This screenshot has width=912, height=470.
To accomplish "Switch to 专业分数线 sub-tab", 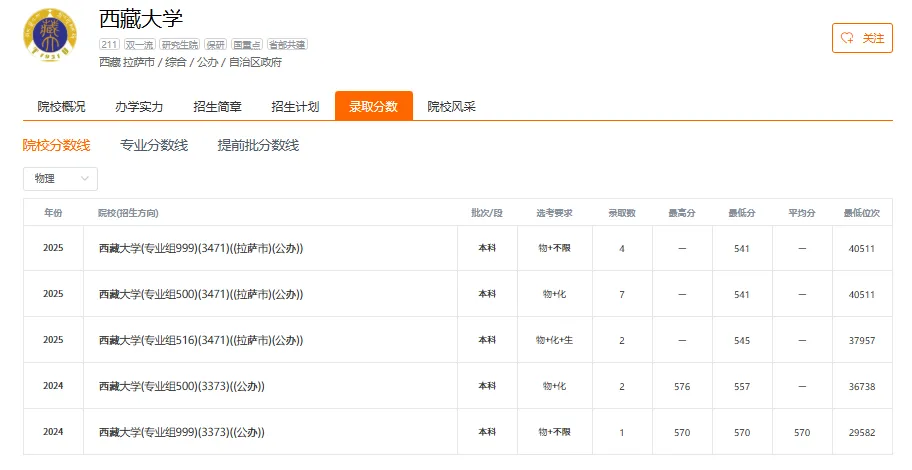I will click(x=154, y=145).
